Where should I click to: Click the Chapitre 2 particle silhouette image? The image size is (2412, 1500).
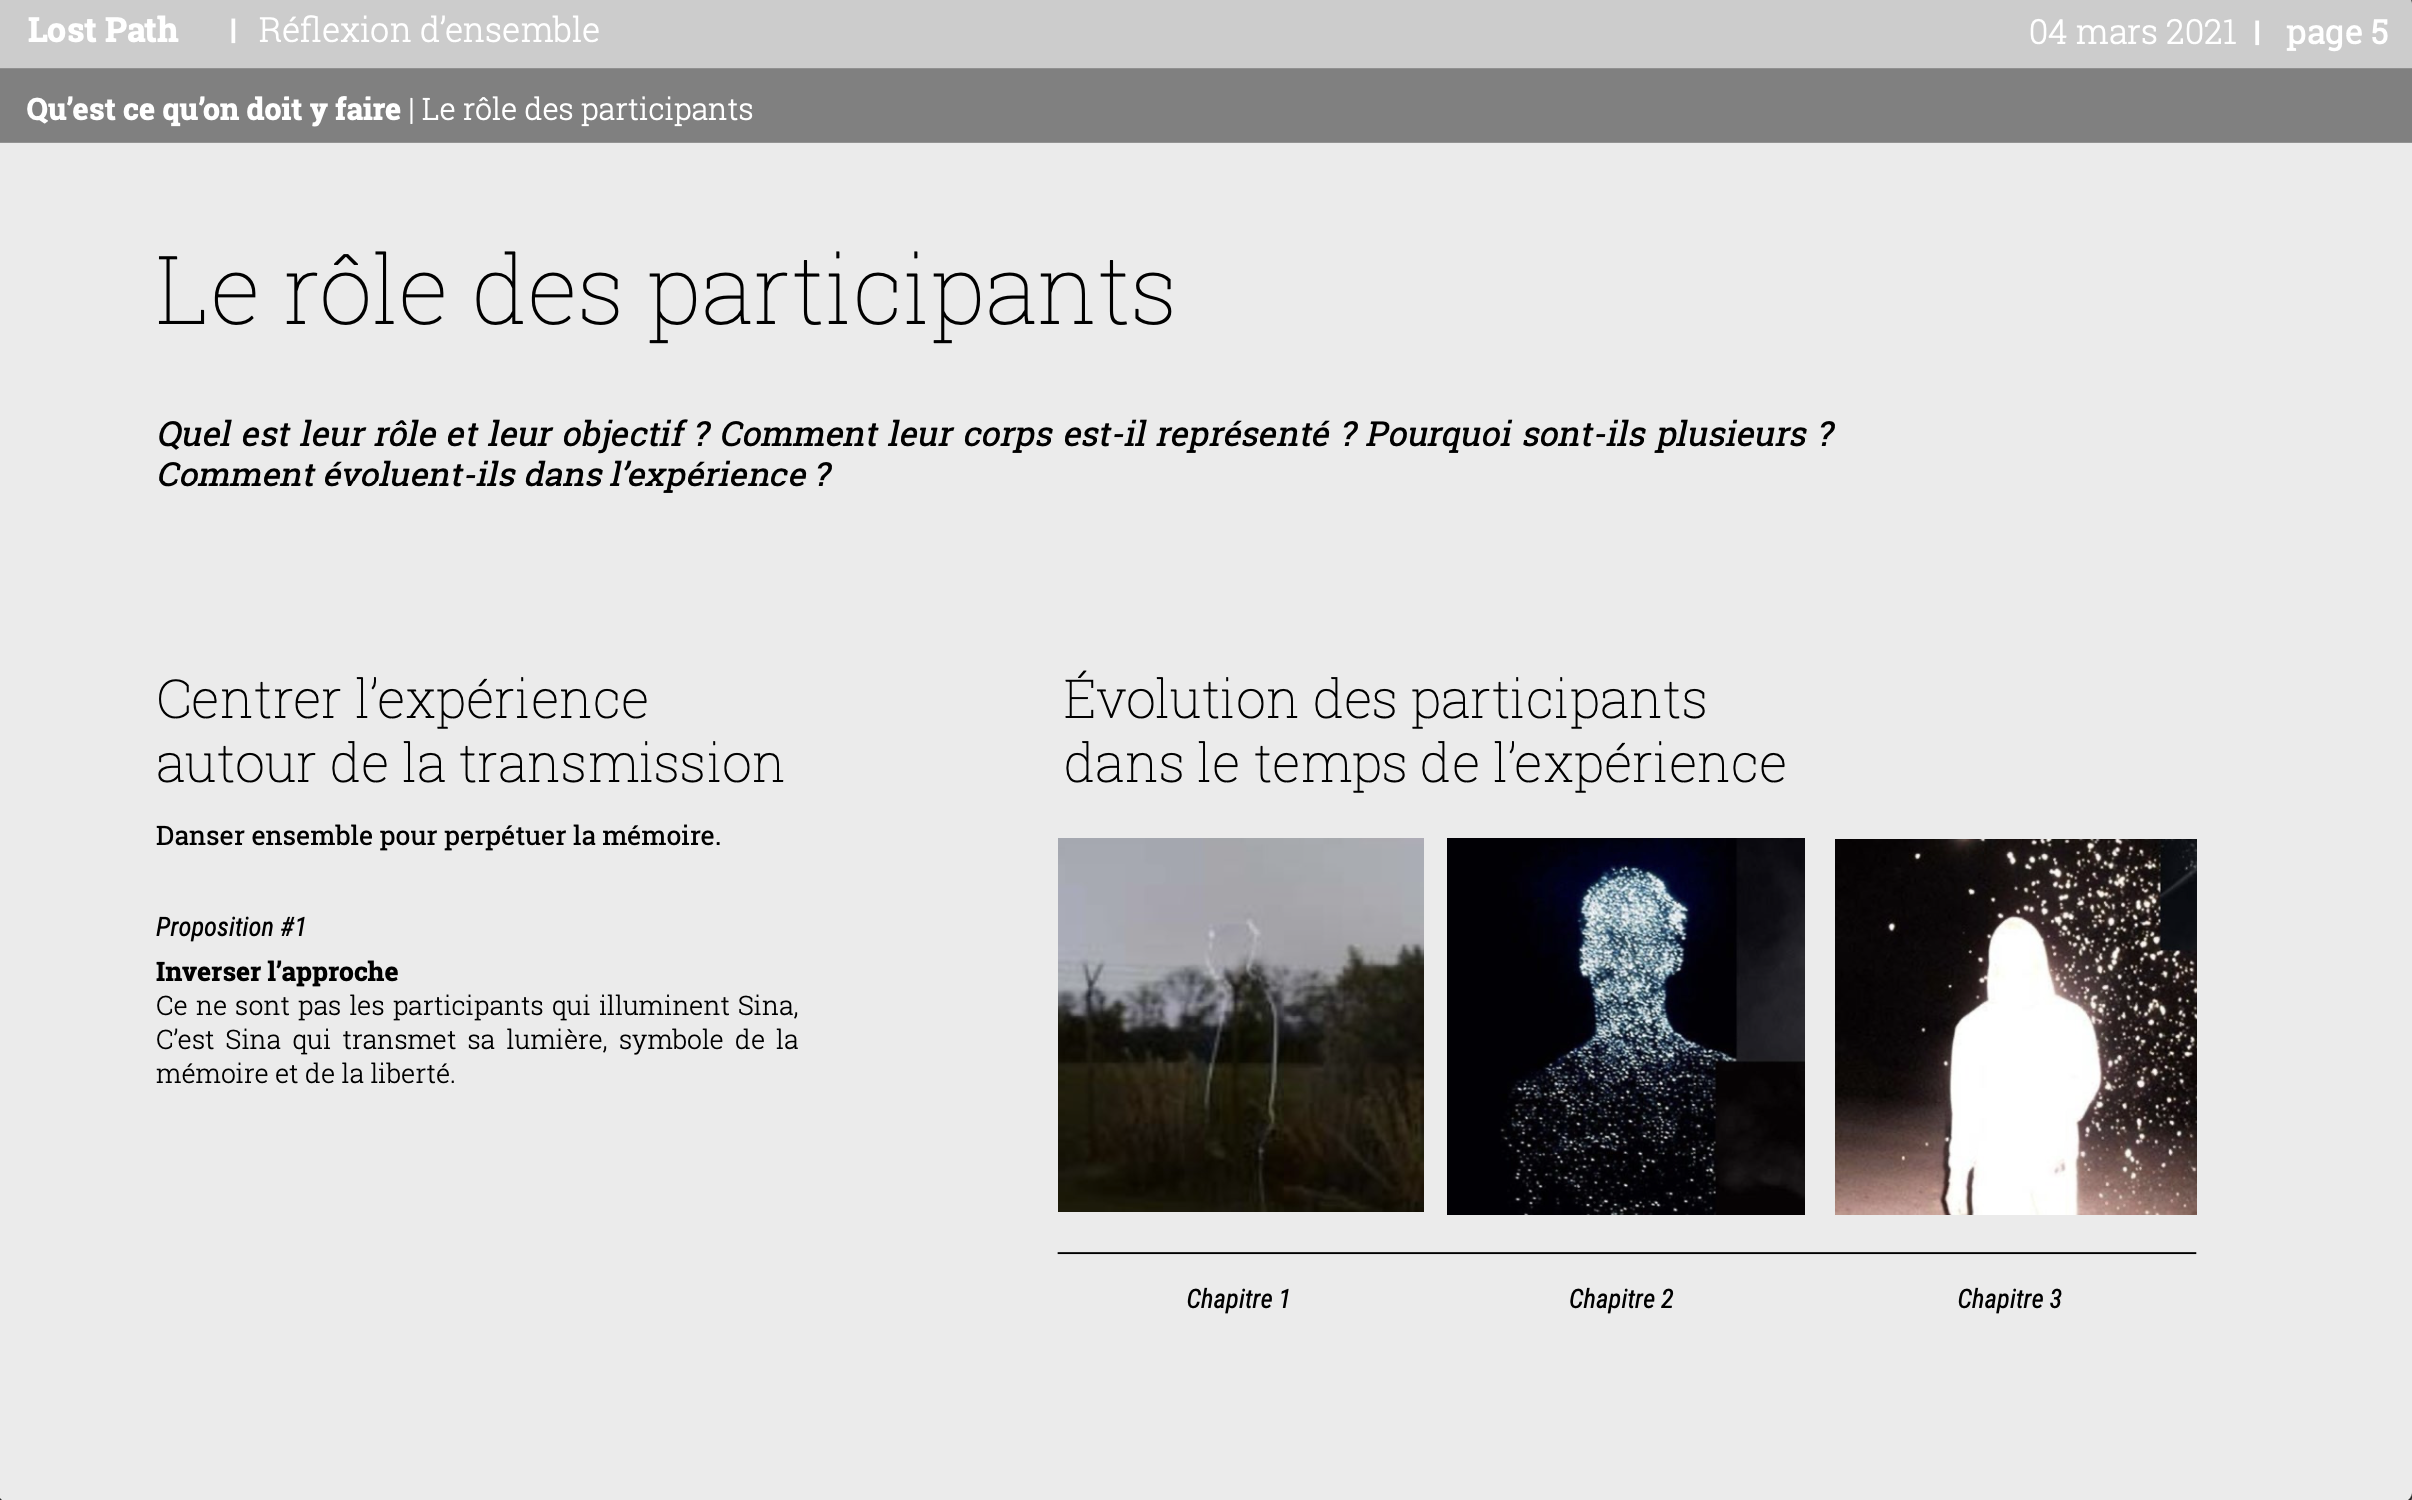click(x=1625, y=1026)
